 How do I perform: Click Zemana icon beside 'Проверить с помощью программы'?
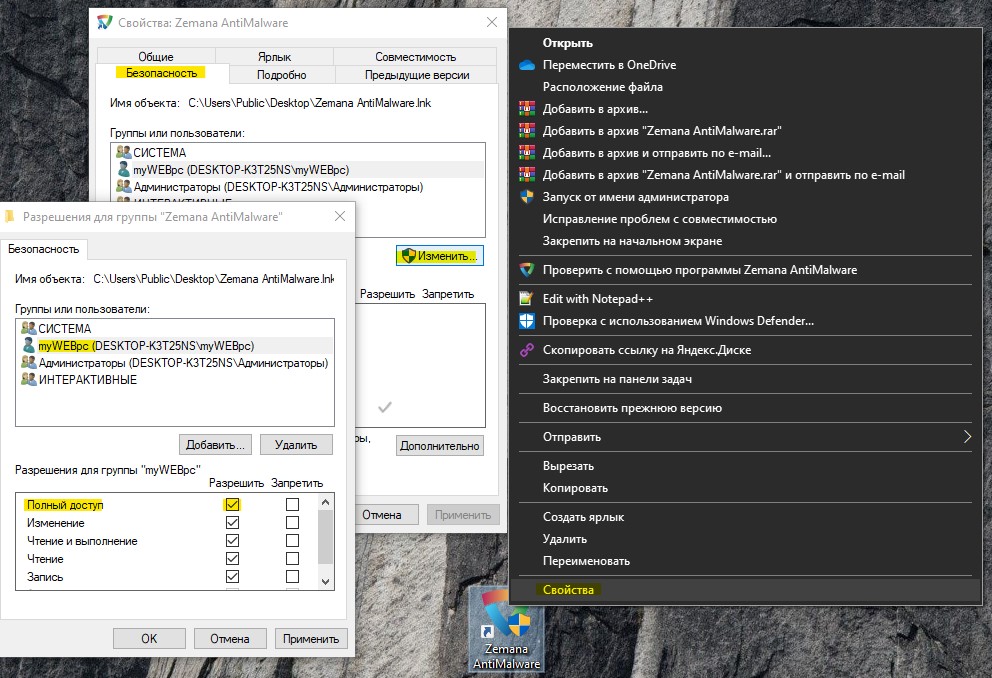pyautogui.click(x=527, y=270)
